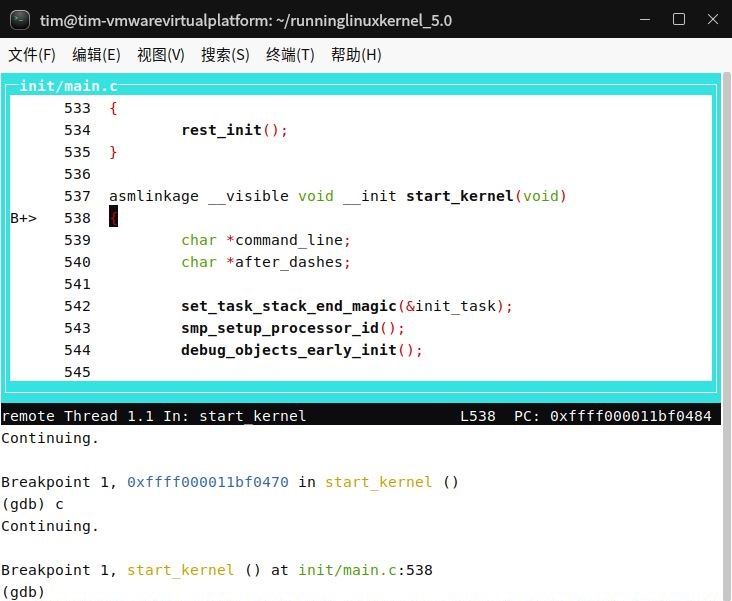Viewport: 732px width, 601px height.
Task: Open the 编辑(E) menu
Action: 96,55
